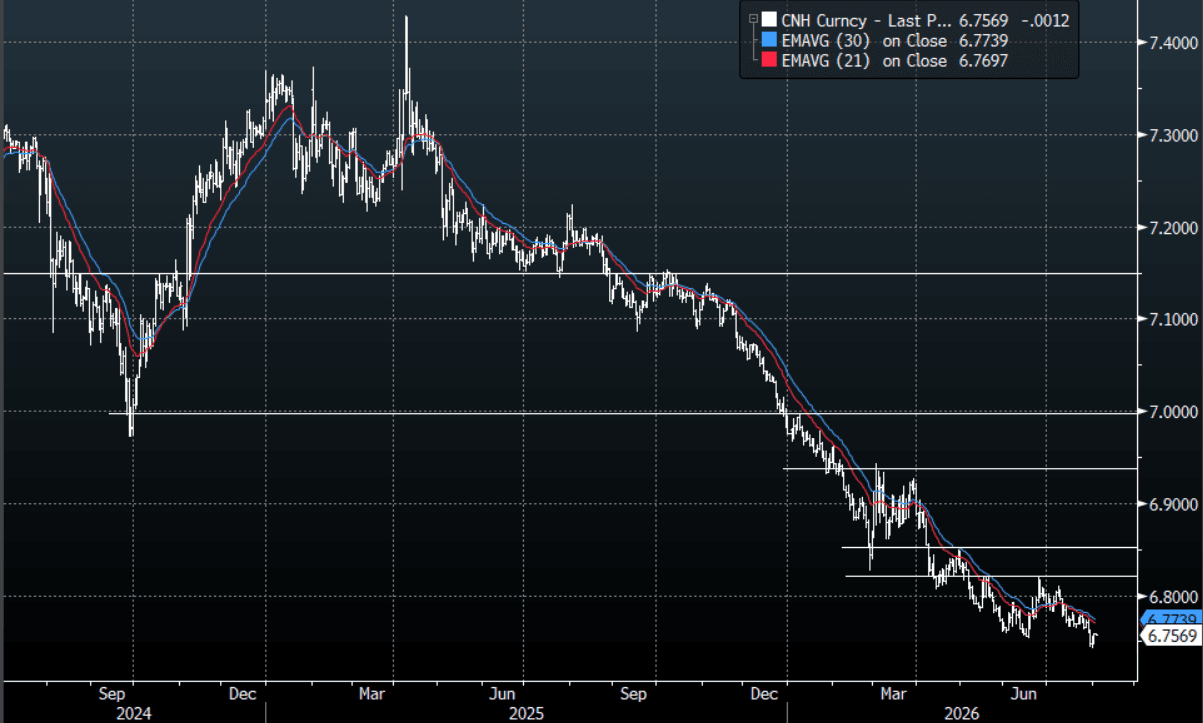Click the white CNH Curncy legend swatch
Screen dimensions: 1203x723
tap(767, 18)
